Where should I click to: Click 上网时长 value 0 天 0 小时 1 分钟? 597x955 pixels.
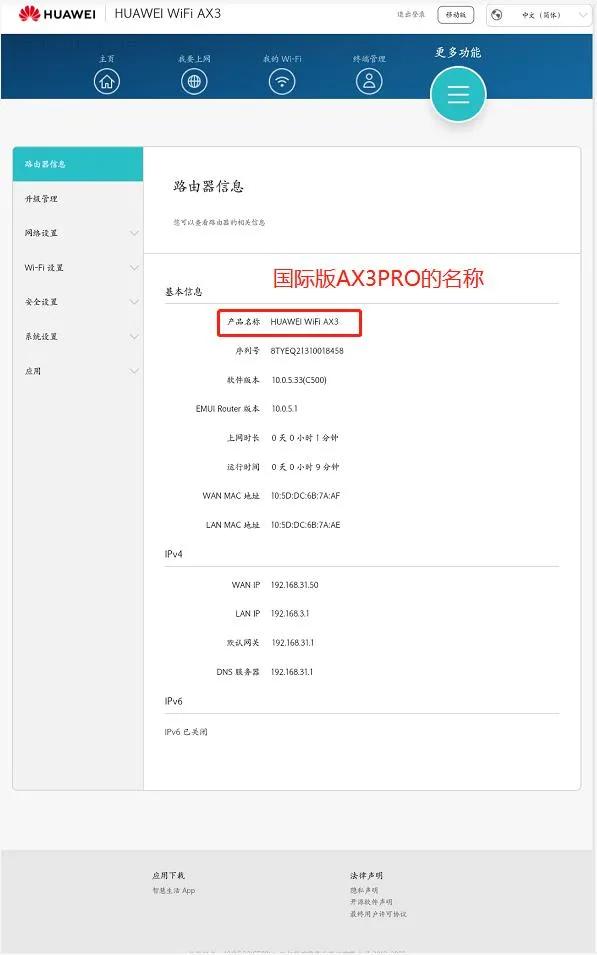(x=305, y=438)
